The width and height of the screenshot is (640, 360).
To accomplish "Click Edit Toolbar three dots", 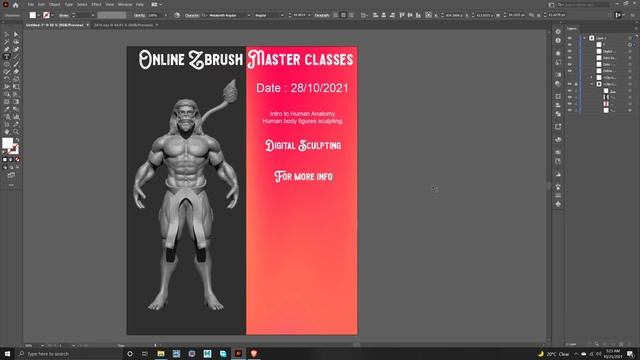I will (x=11, y=185).
